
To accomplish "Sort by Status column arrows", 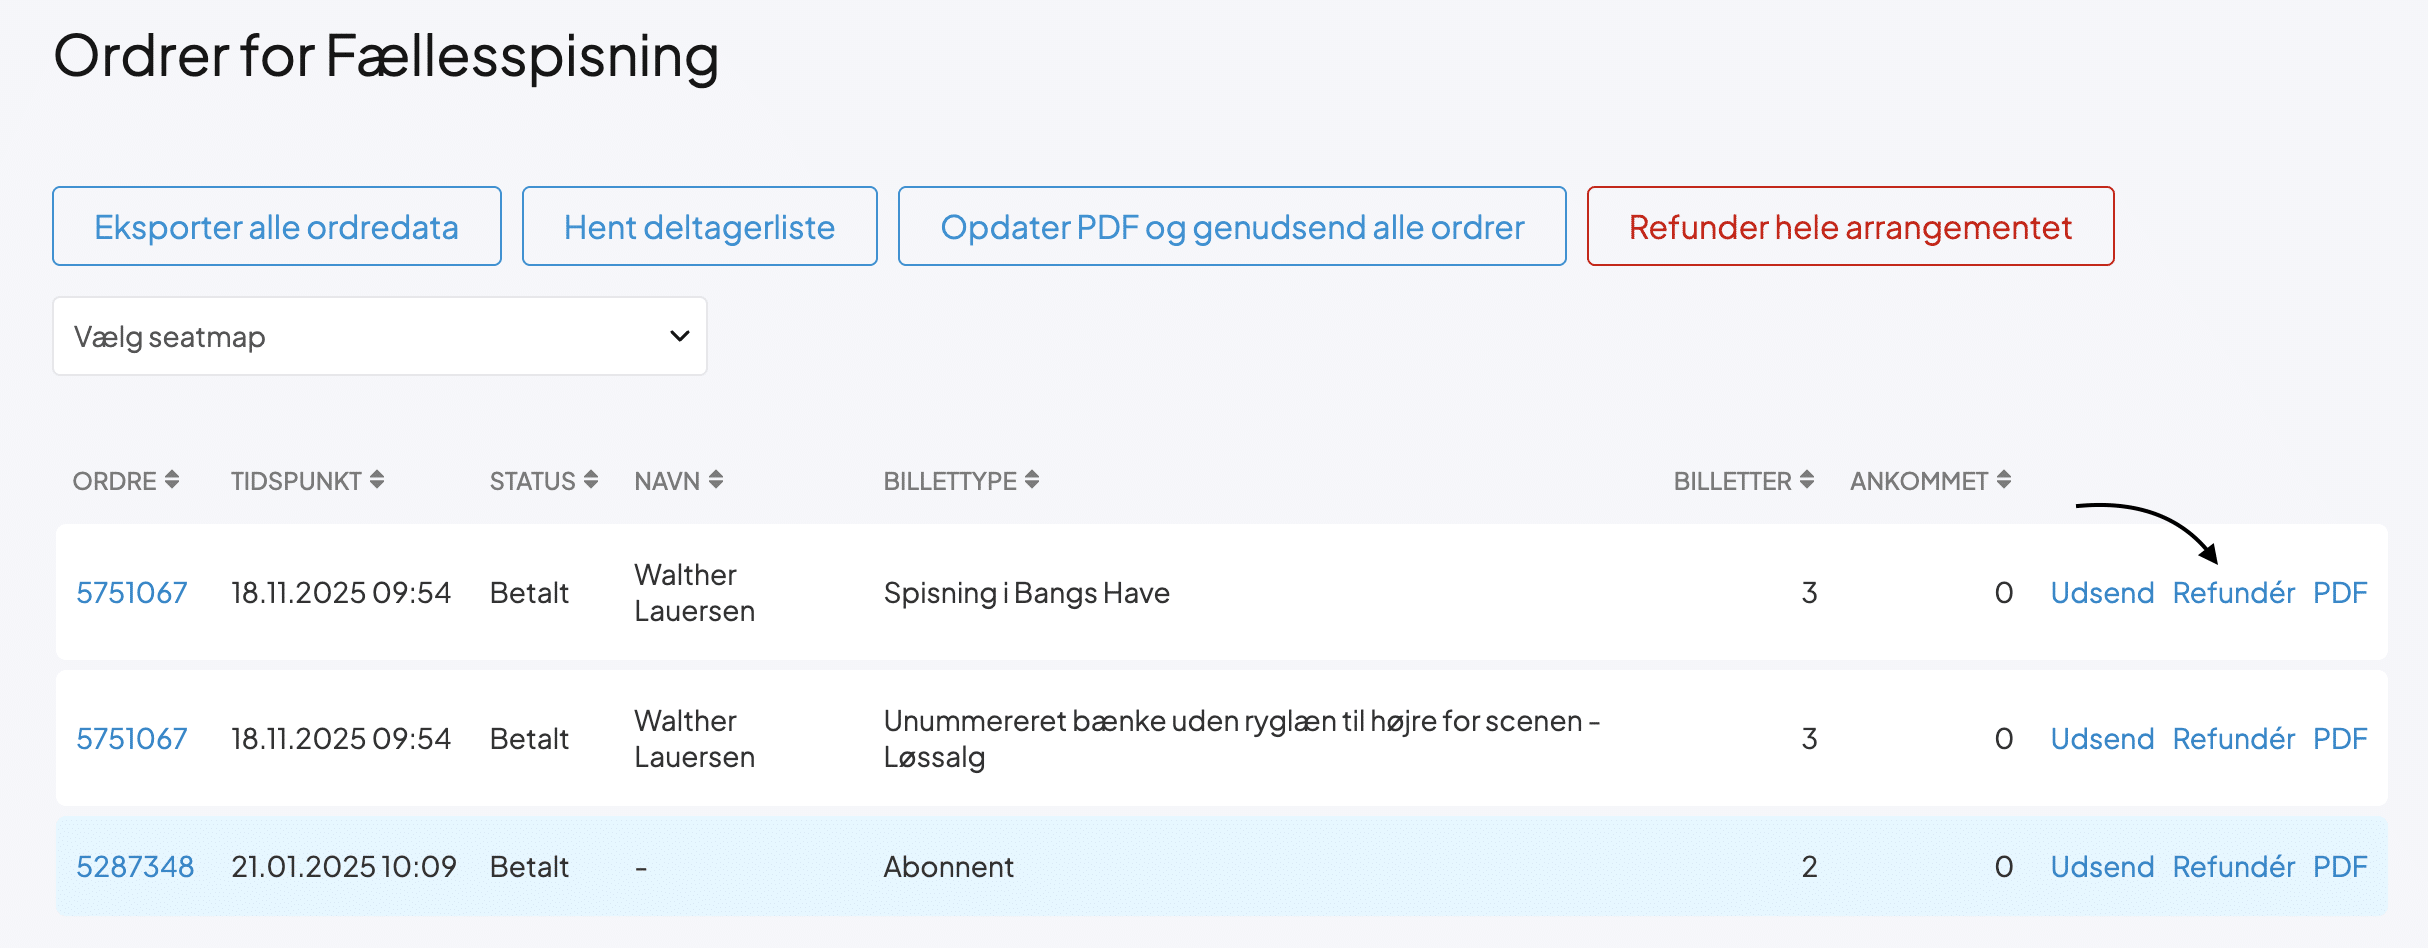I will coord(591,481).
